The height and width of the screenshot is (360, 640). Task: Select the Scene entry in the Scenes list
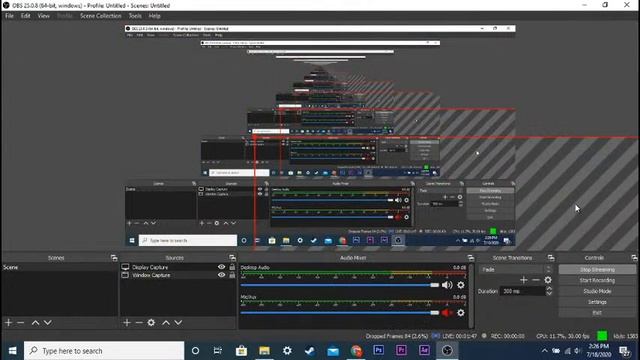pyautogui.click(x=60, y=267)
